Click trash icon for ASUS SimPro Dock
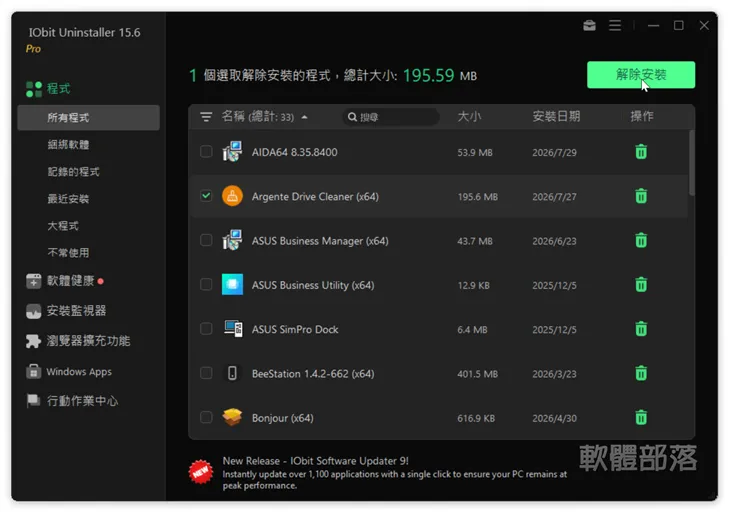This screenshot has height=512, width=729. tap(641, 329)
